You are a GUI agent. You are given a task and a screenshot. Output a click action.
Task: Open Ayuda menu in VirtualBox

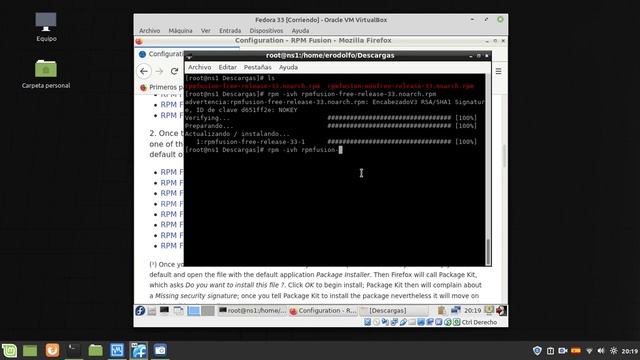[300, 31]
